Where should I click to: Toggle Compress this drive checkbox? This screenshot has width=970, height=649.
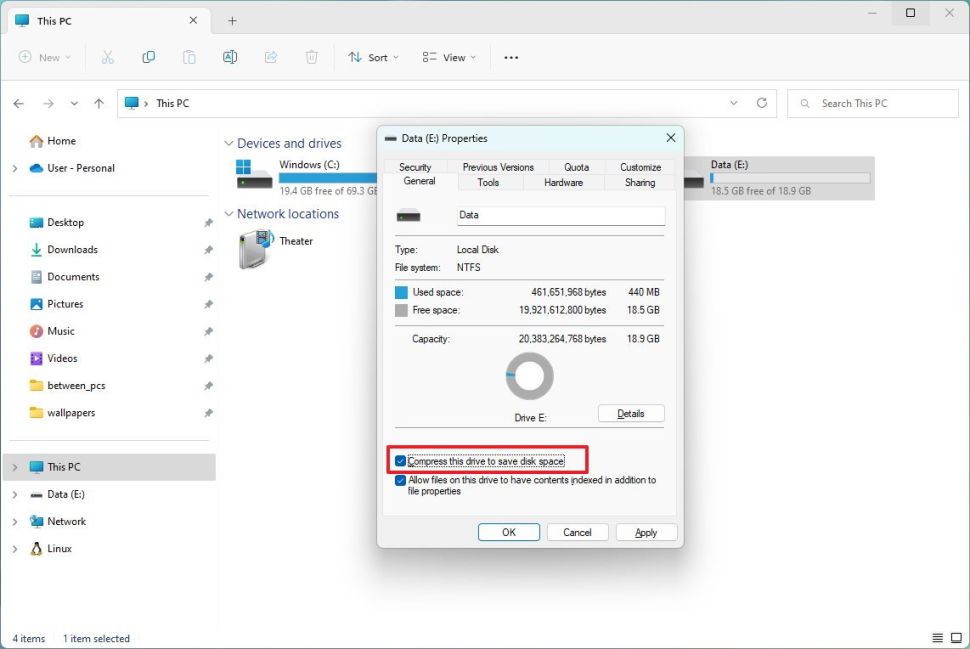(x=401, y=461)
